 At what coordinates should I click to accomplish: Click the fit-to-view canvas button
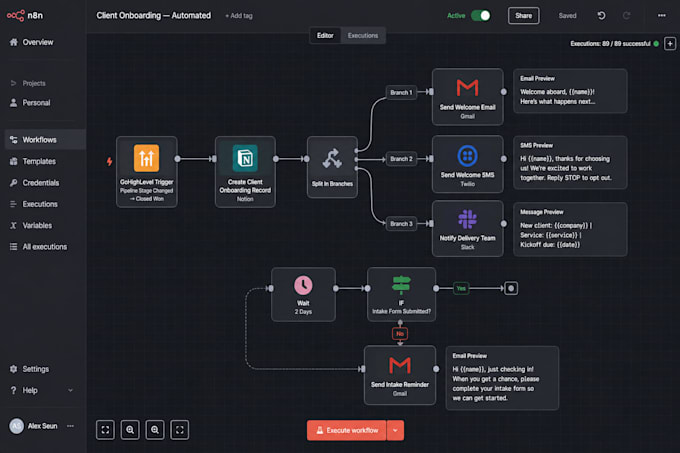coord(105,430)
